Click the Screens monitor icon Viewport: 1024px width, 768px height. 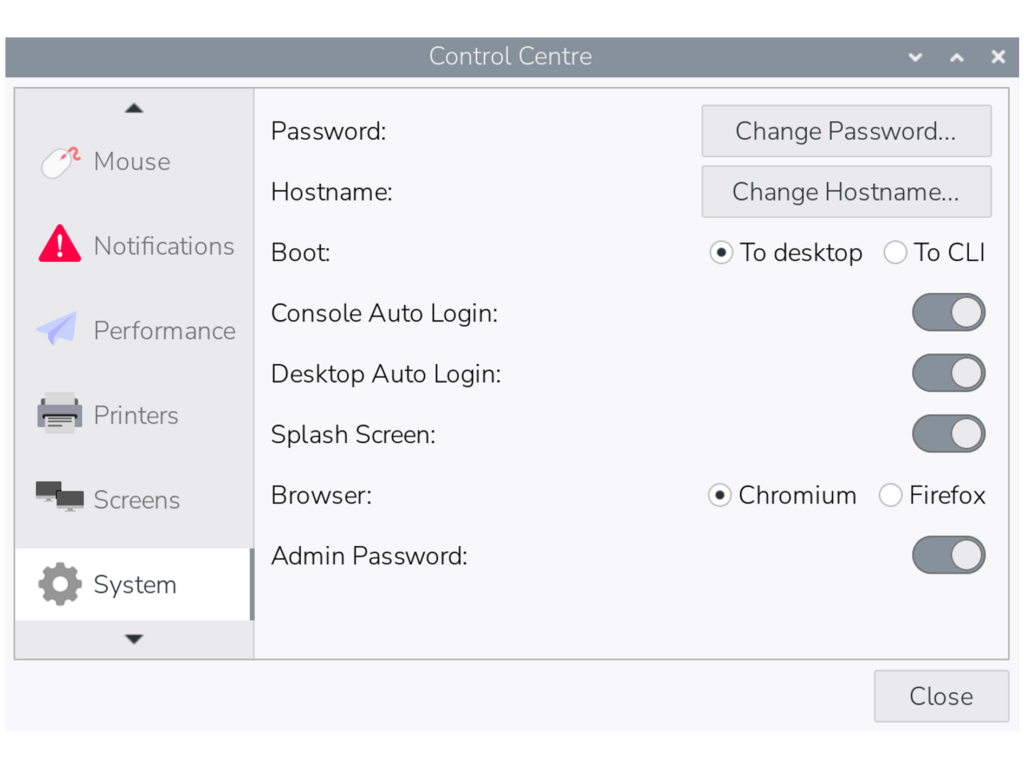(60, 498)
